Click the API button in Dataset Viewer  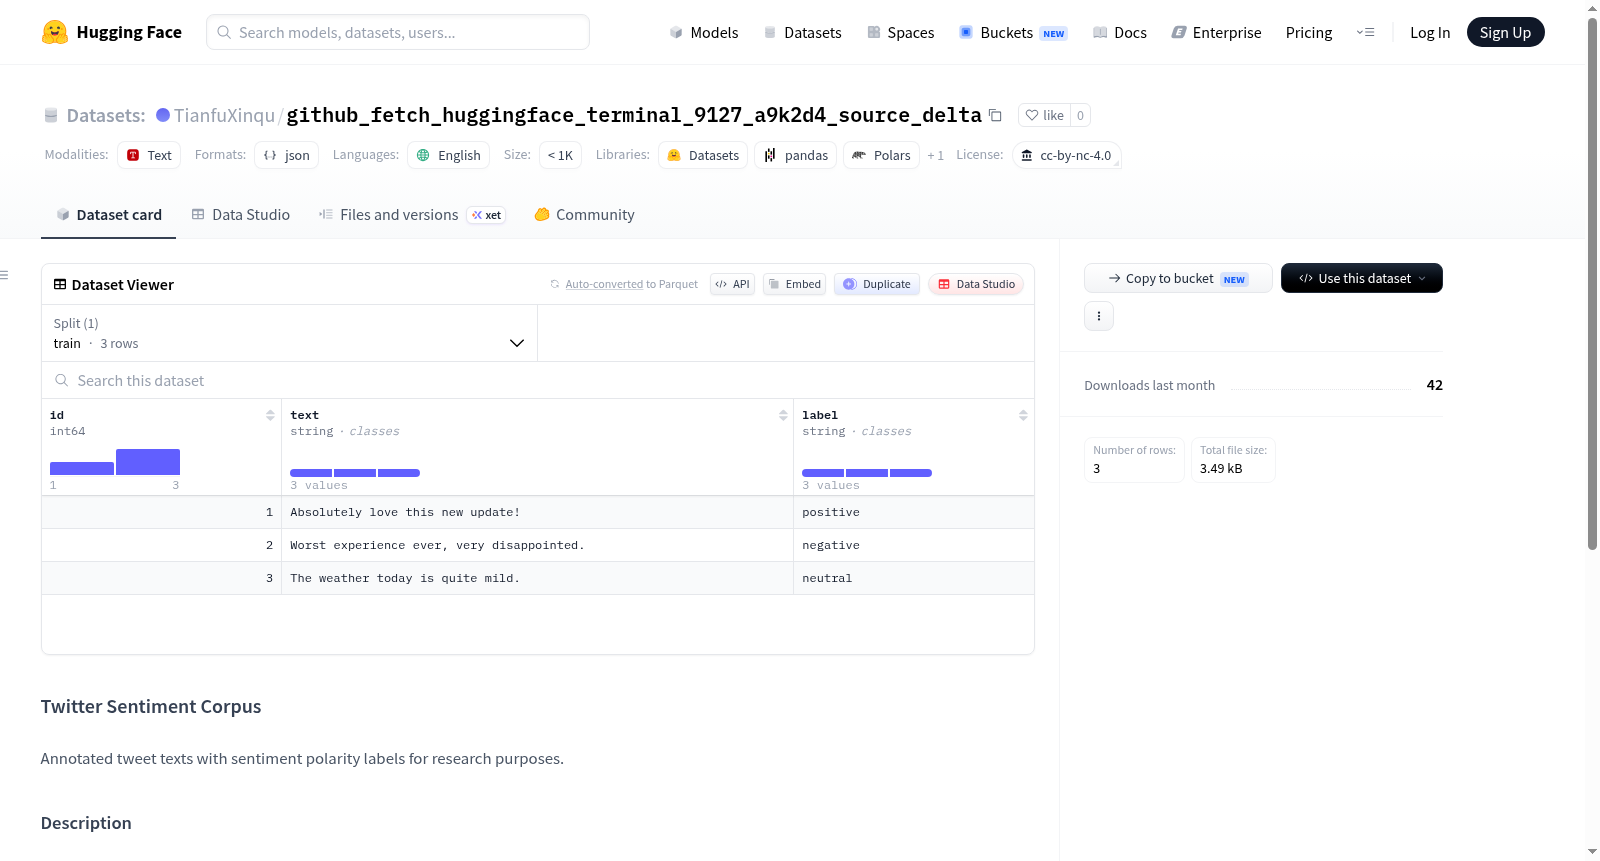(732, 284)
